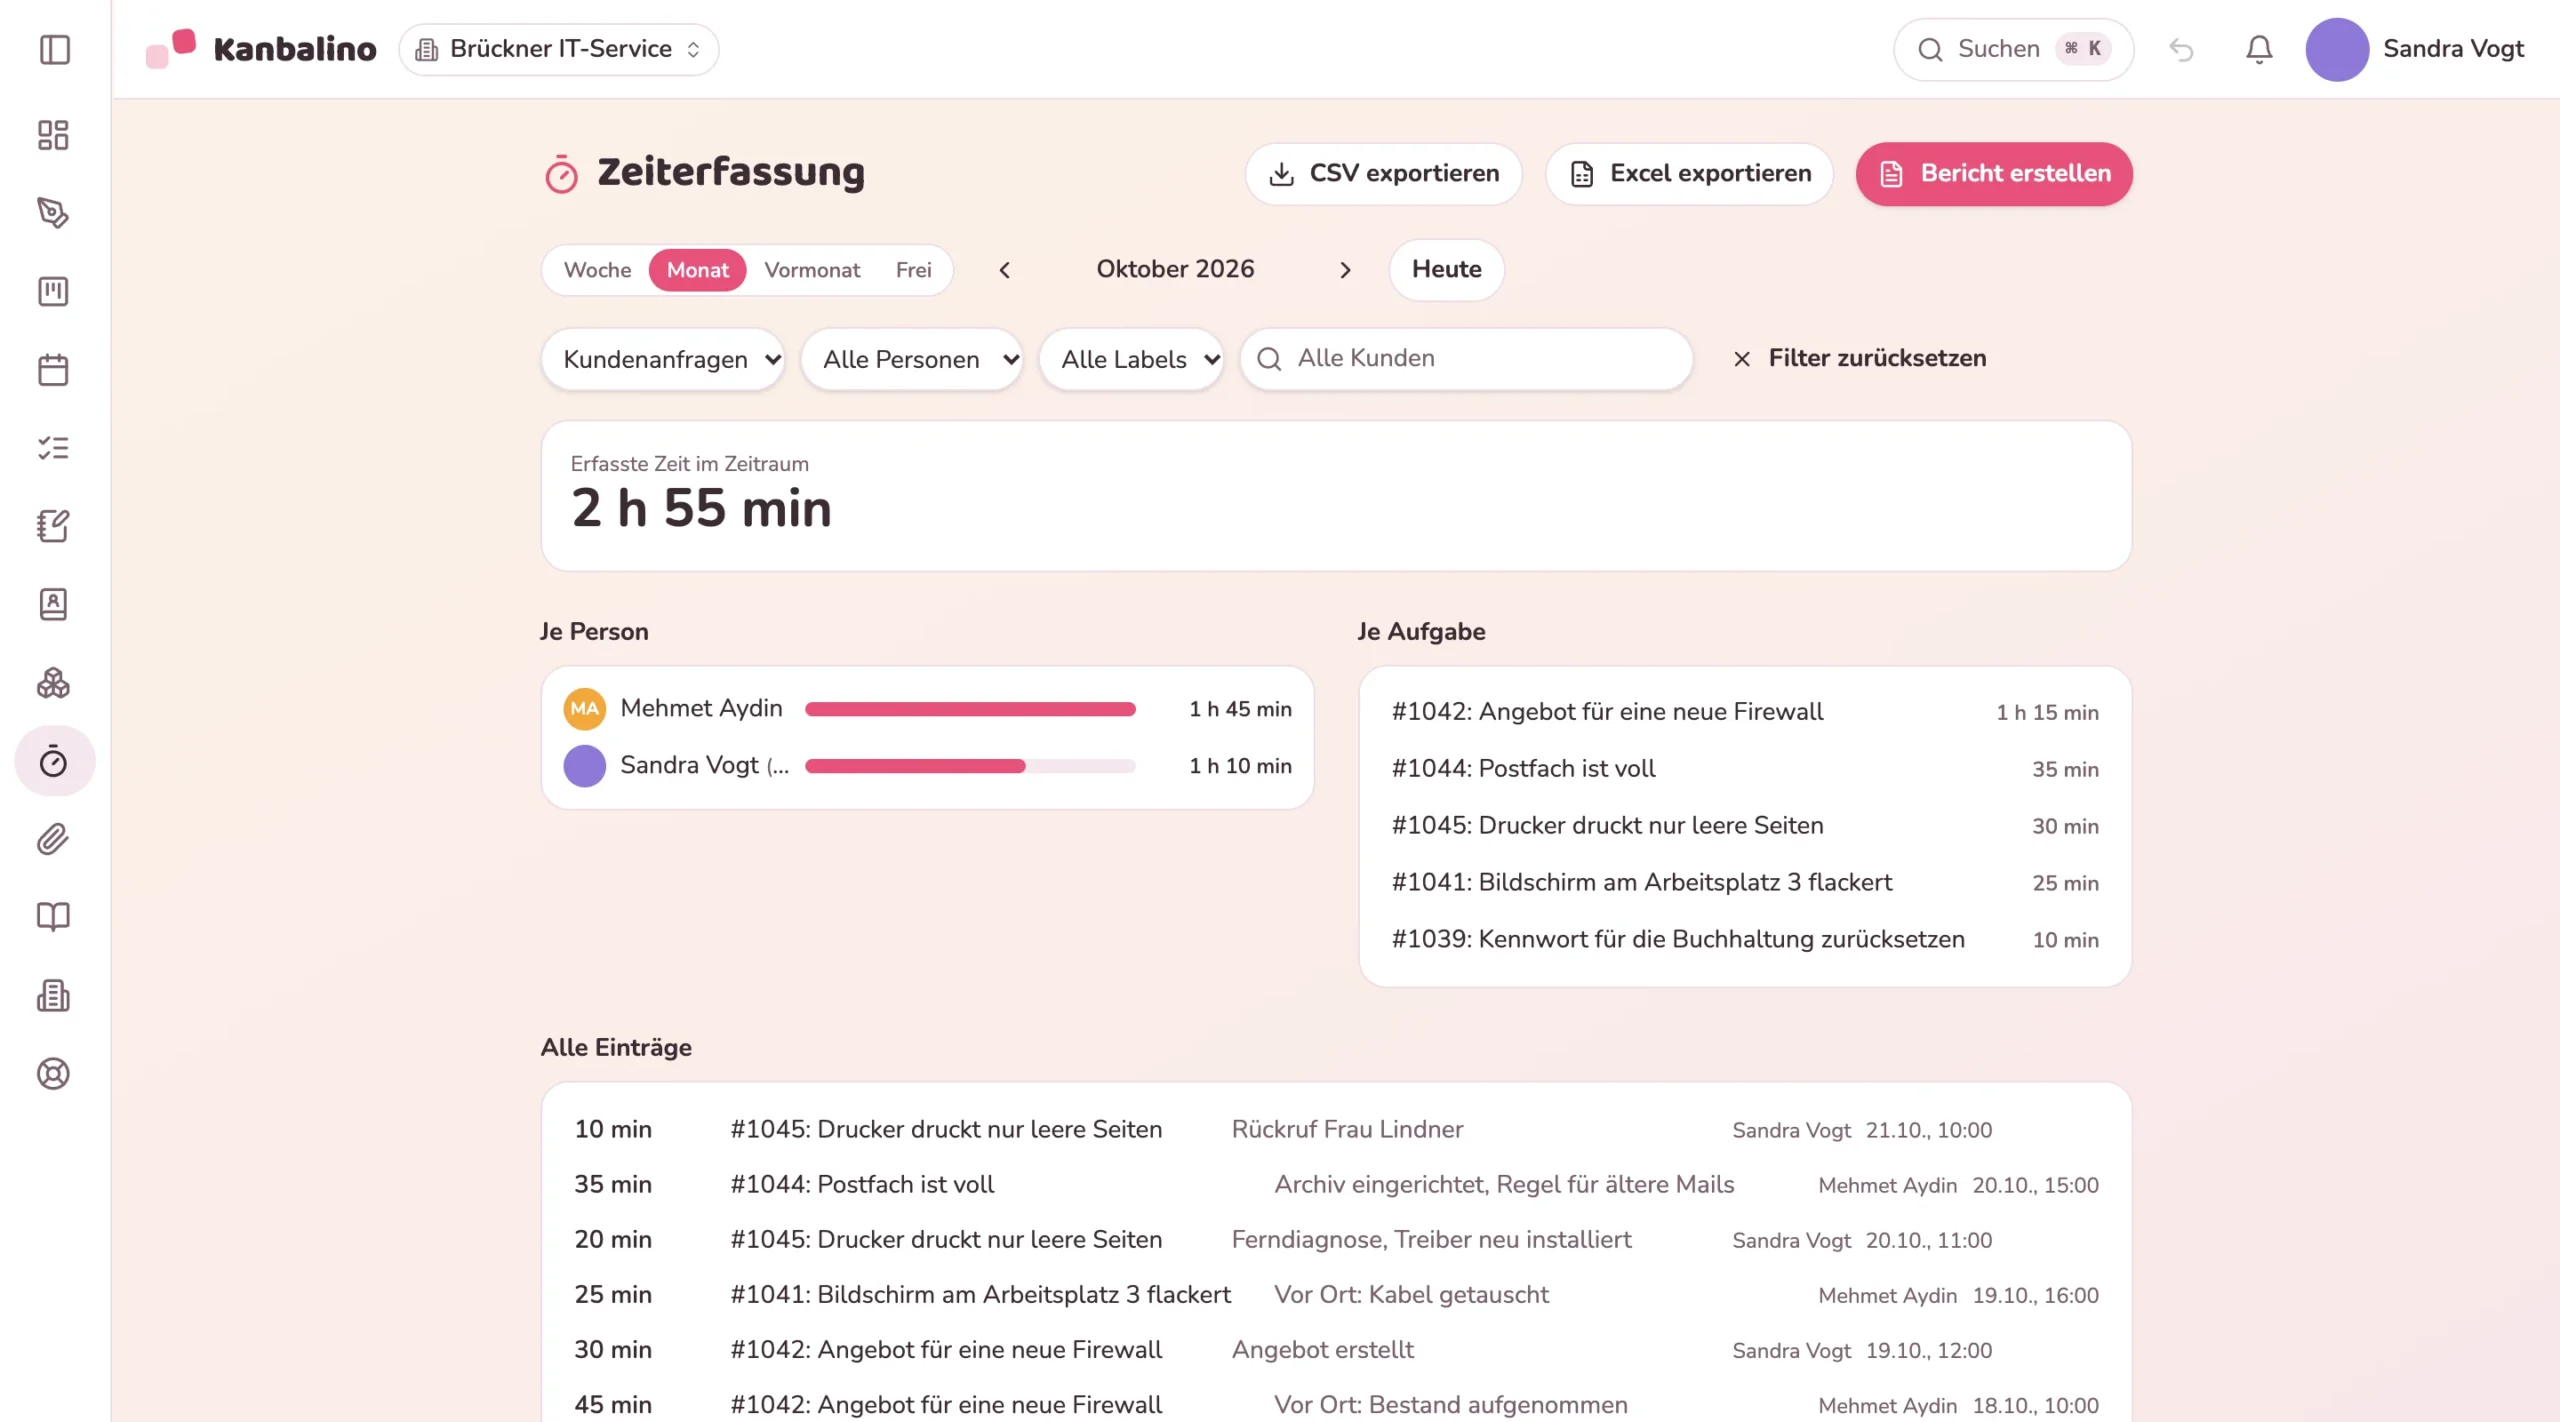Open the kanban board sidebar icon

coord(54,291)
